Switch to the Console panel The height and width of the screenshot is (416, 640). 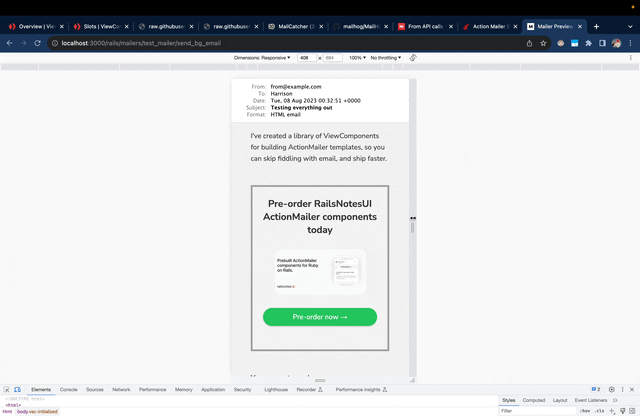click(69, 389)
